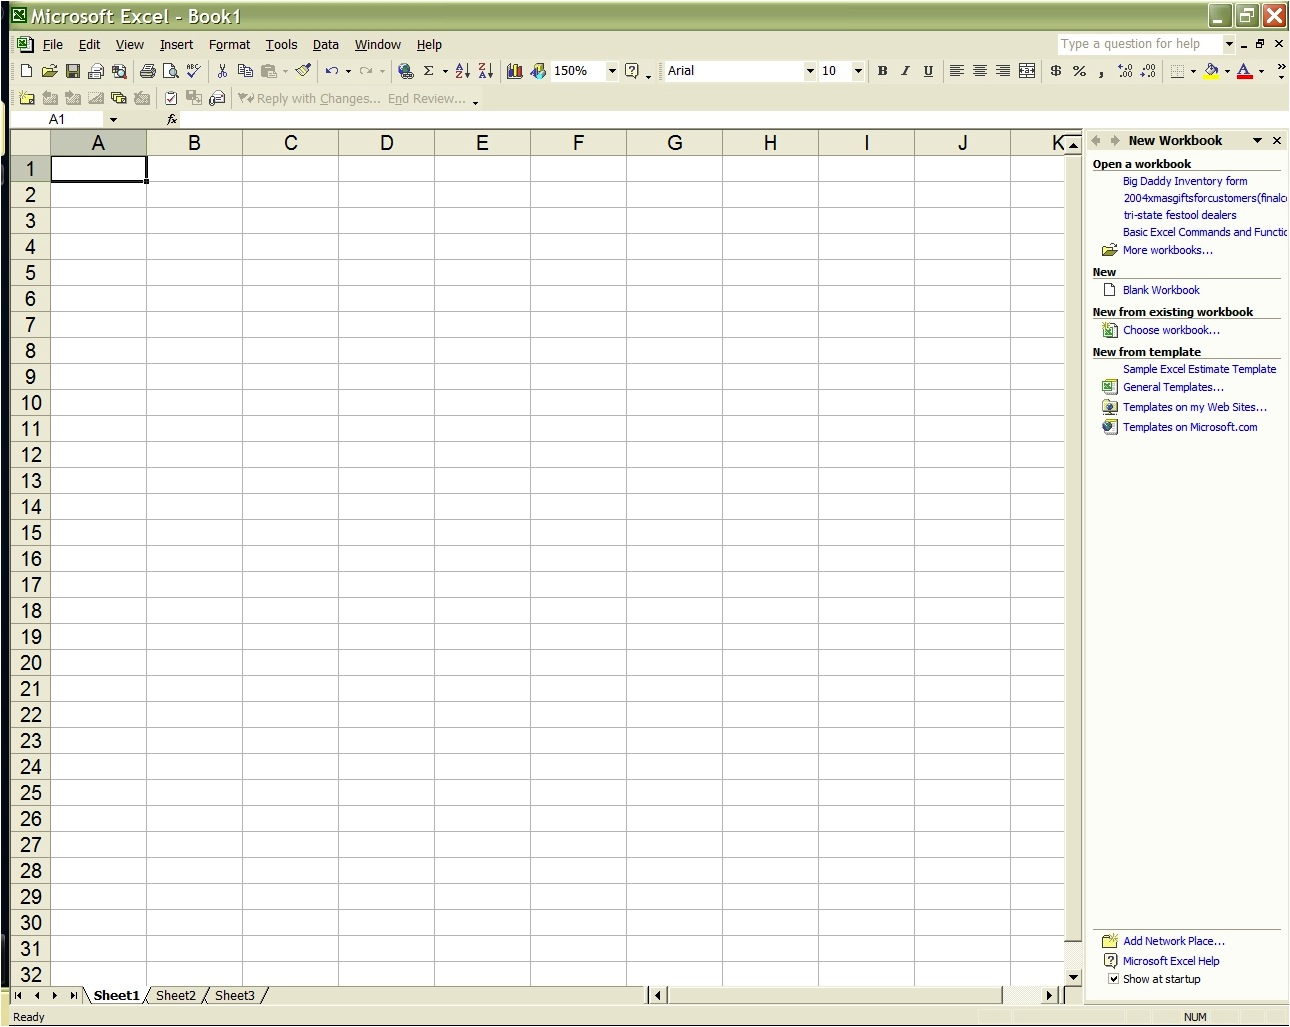Apply Percent style formatting
This screenshot has width=1290, height=1027.
tap(1079, 71)
